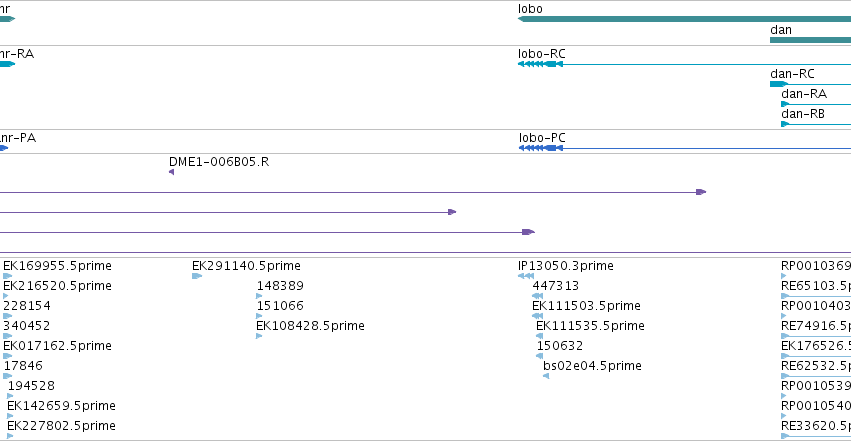The width and height of the screenshot is (851, 441).
Task: Click the middle-length purple alignment arrowhead
Action: tap(528, 232)
